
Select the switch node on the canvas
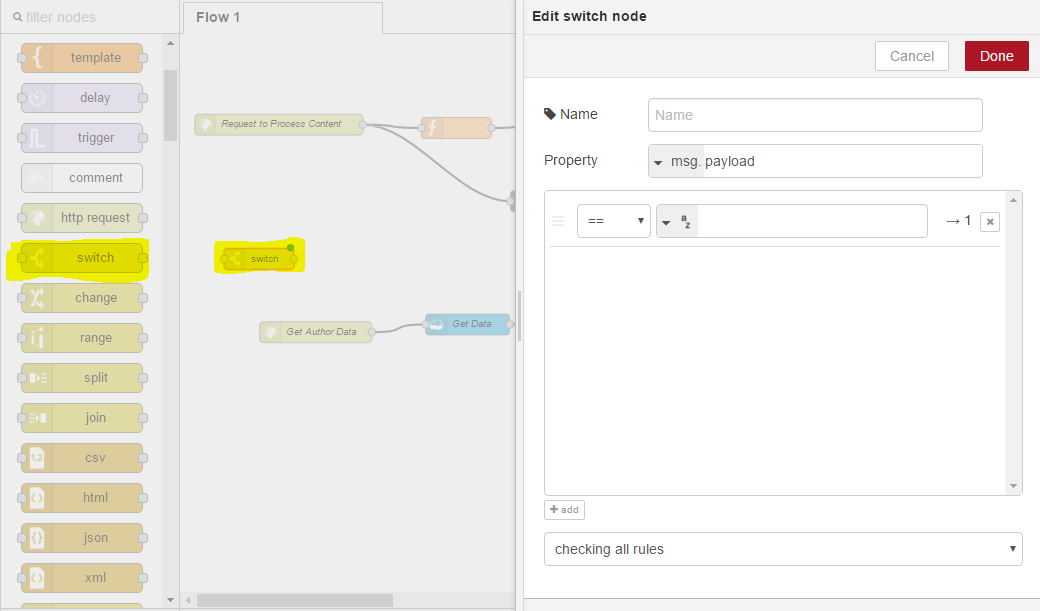click(259, 259)
